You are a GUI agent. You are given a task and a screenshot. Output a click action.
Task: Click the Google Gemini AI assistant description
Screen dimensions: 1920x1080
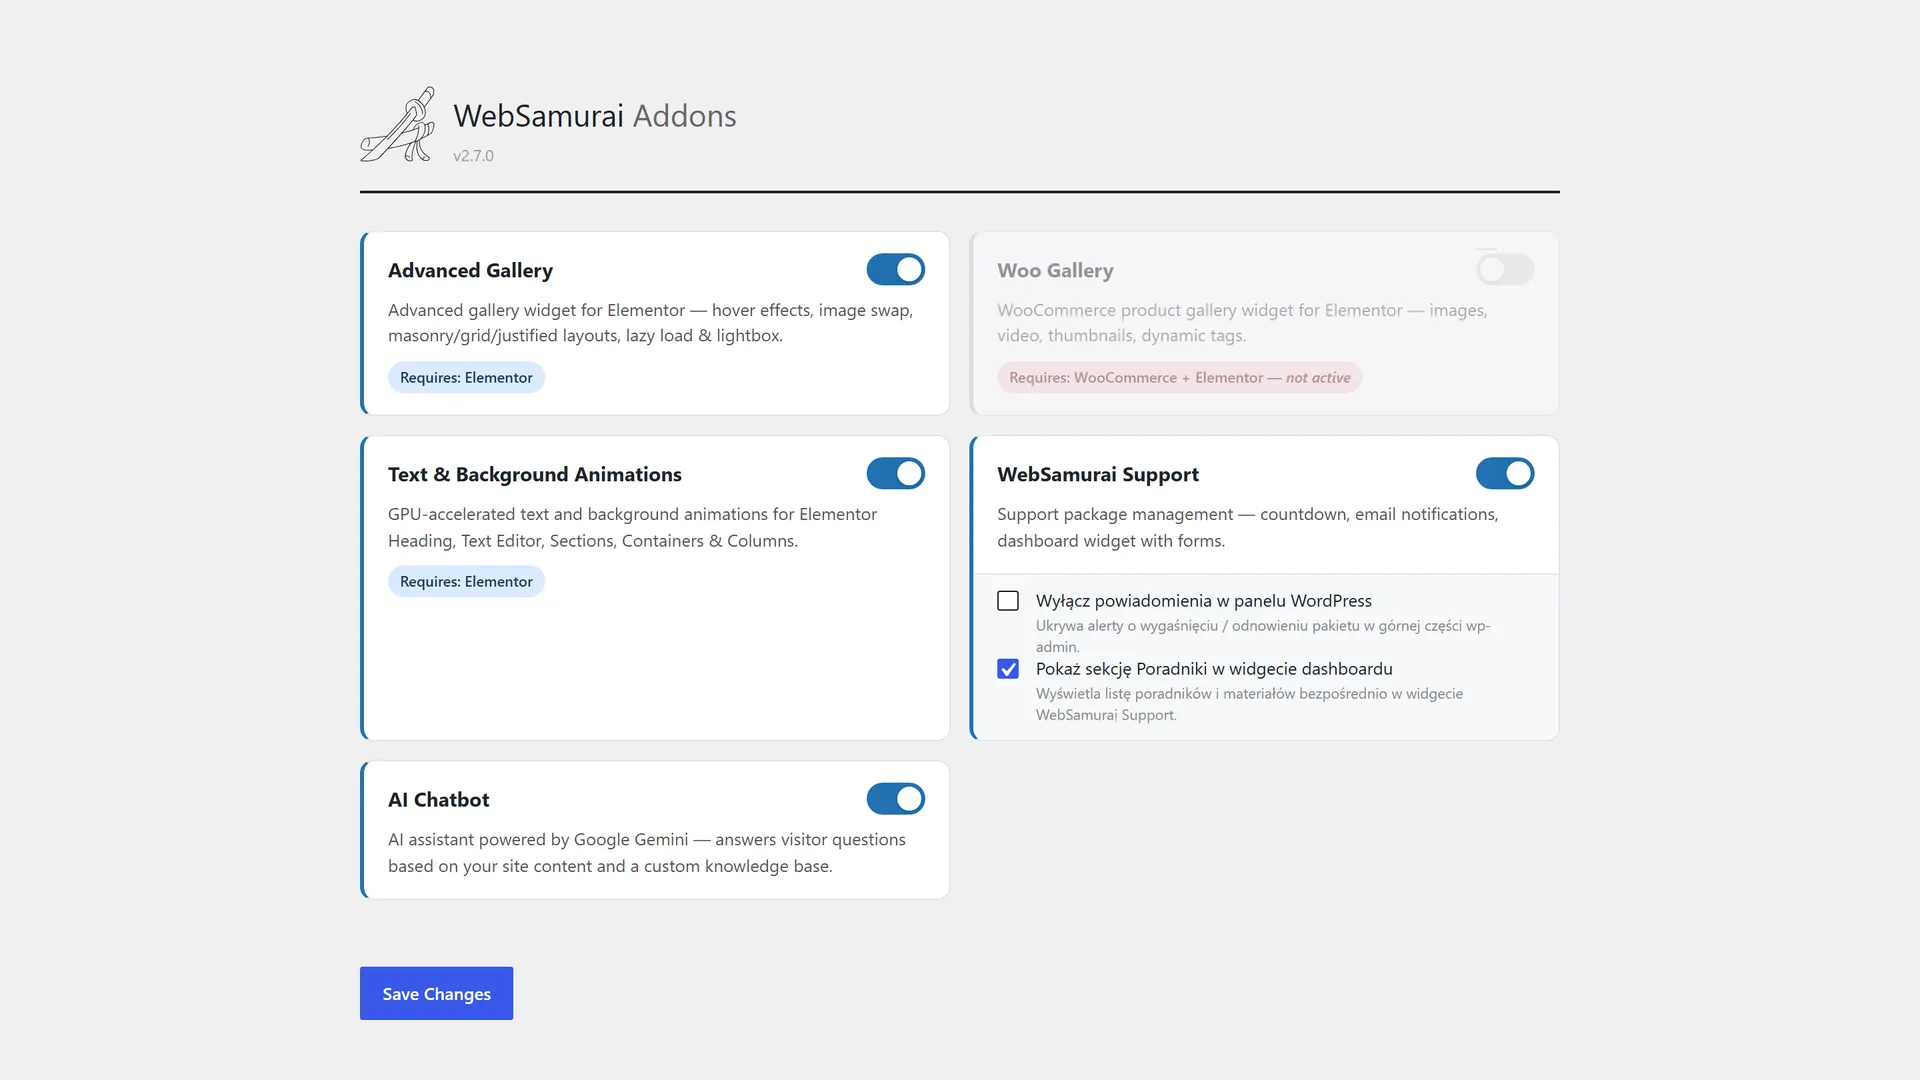(647, 853)
